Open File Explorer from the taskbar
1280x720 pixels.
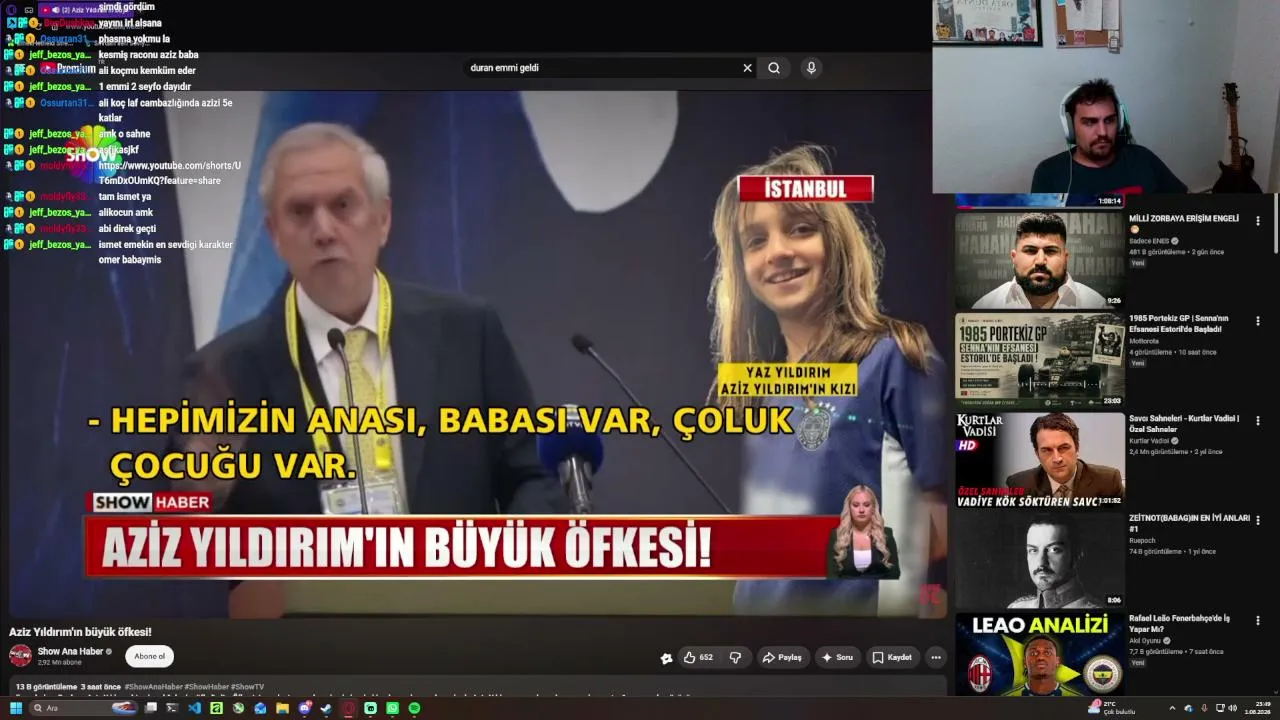point(283,708)
